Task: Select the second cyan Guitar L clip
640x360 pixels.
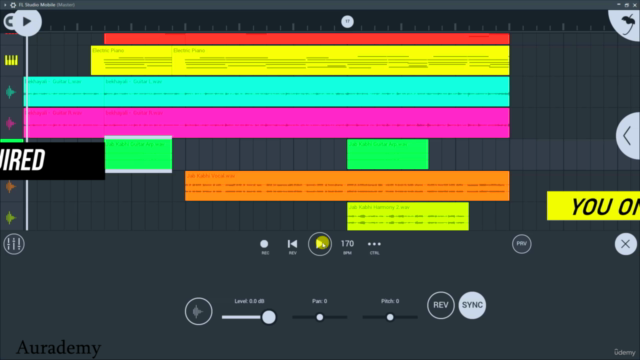Action: [x=307, y=91]
